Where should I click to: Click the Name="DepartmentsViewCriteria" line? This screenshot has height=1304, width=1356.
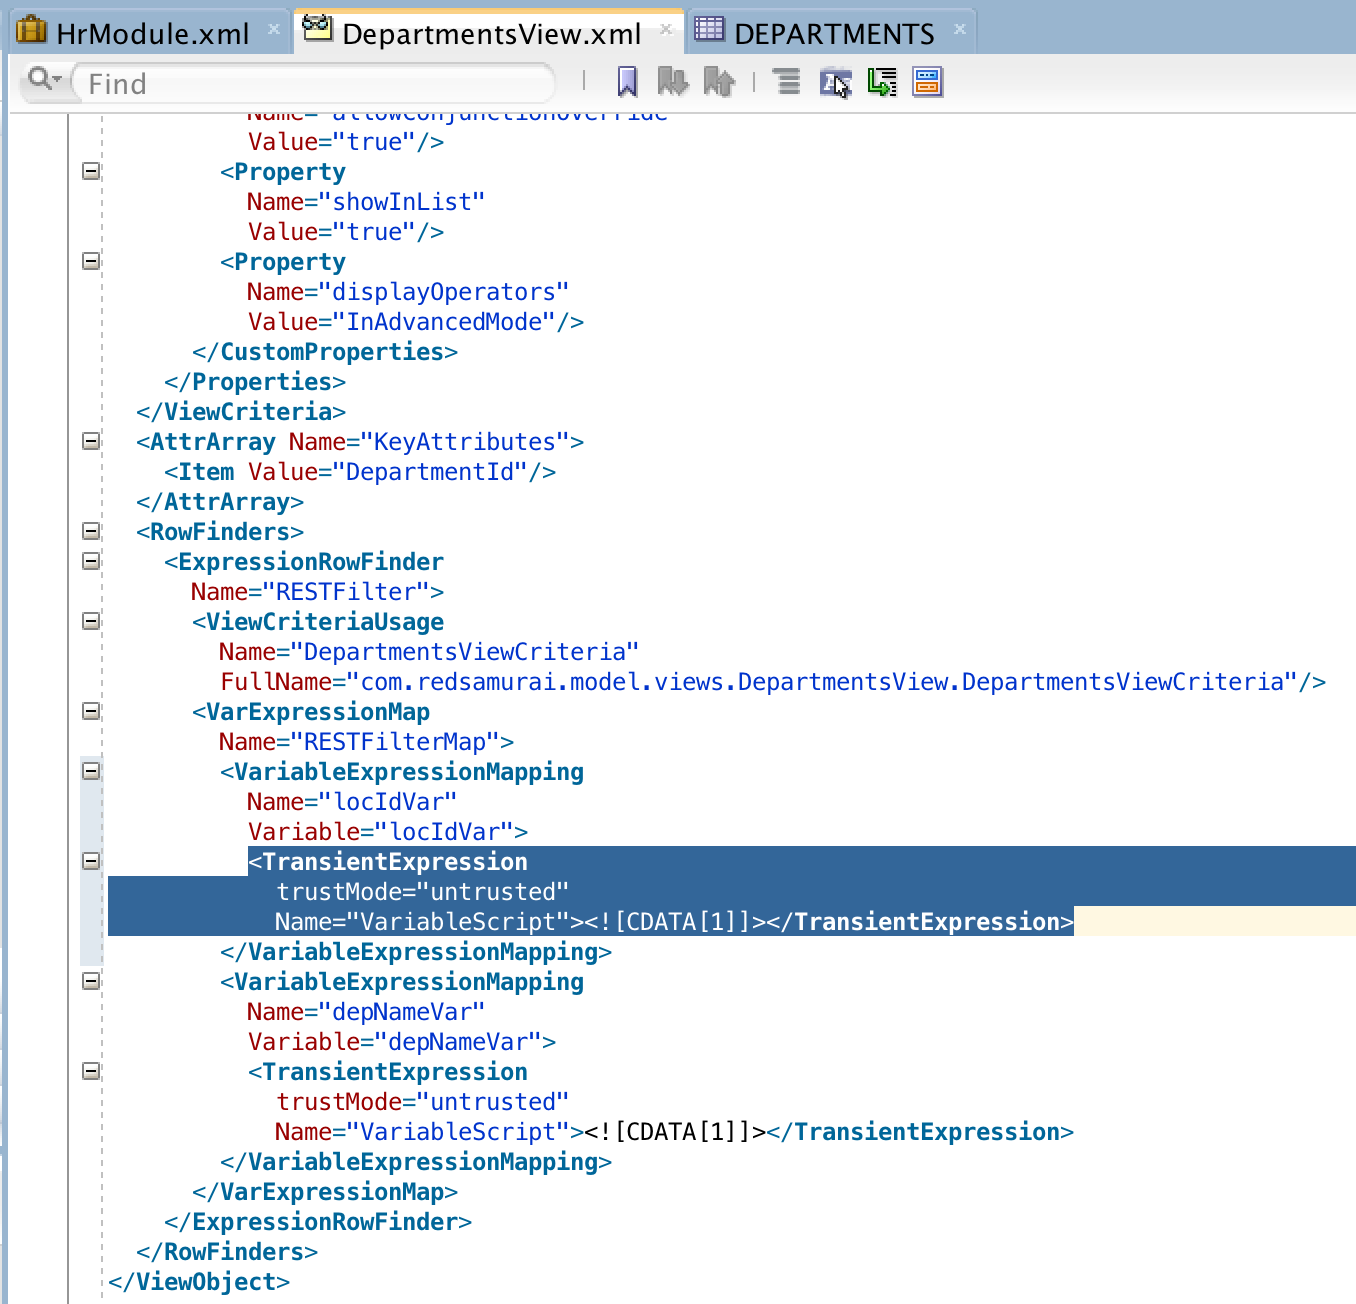429,652
